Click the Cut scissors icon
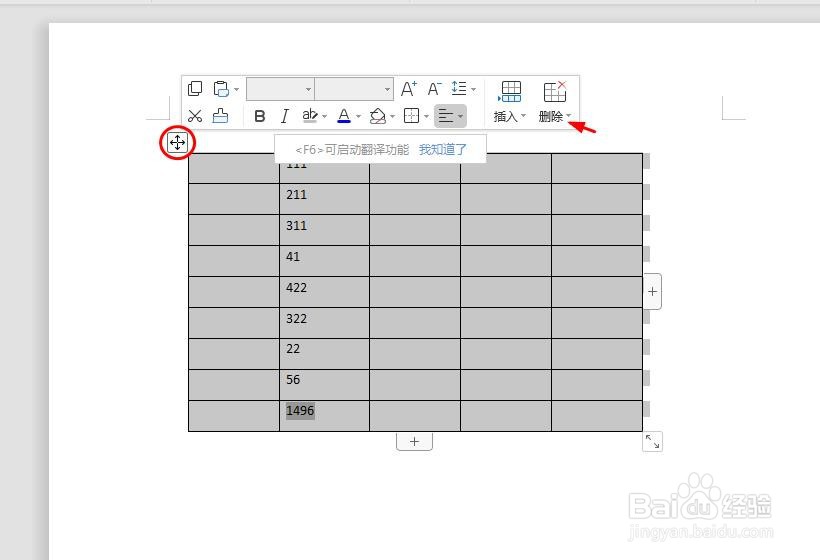The image size is (820, 560). click(195, 116)
